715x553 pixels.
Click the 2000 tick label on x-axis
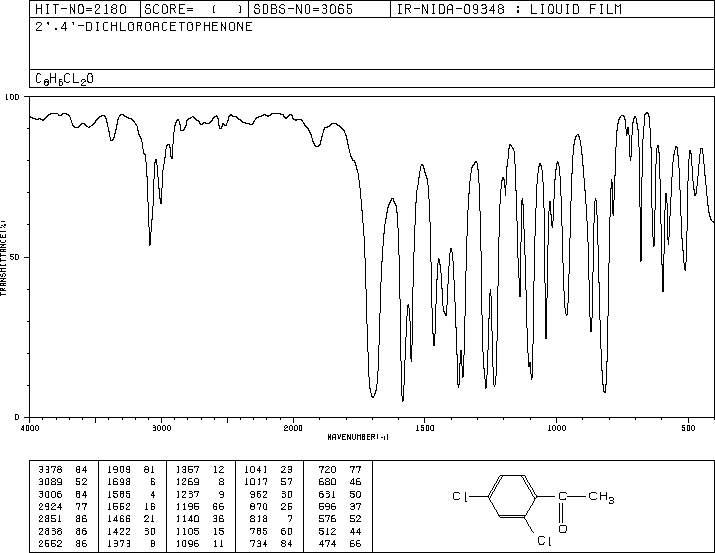coord(293,428)
